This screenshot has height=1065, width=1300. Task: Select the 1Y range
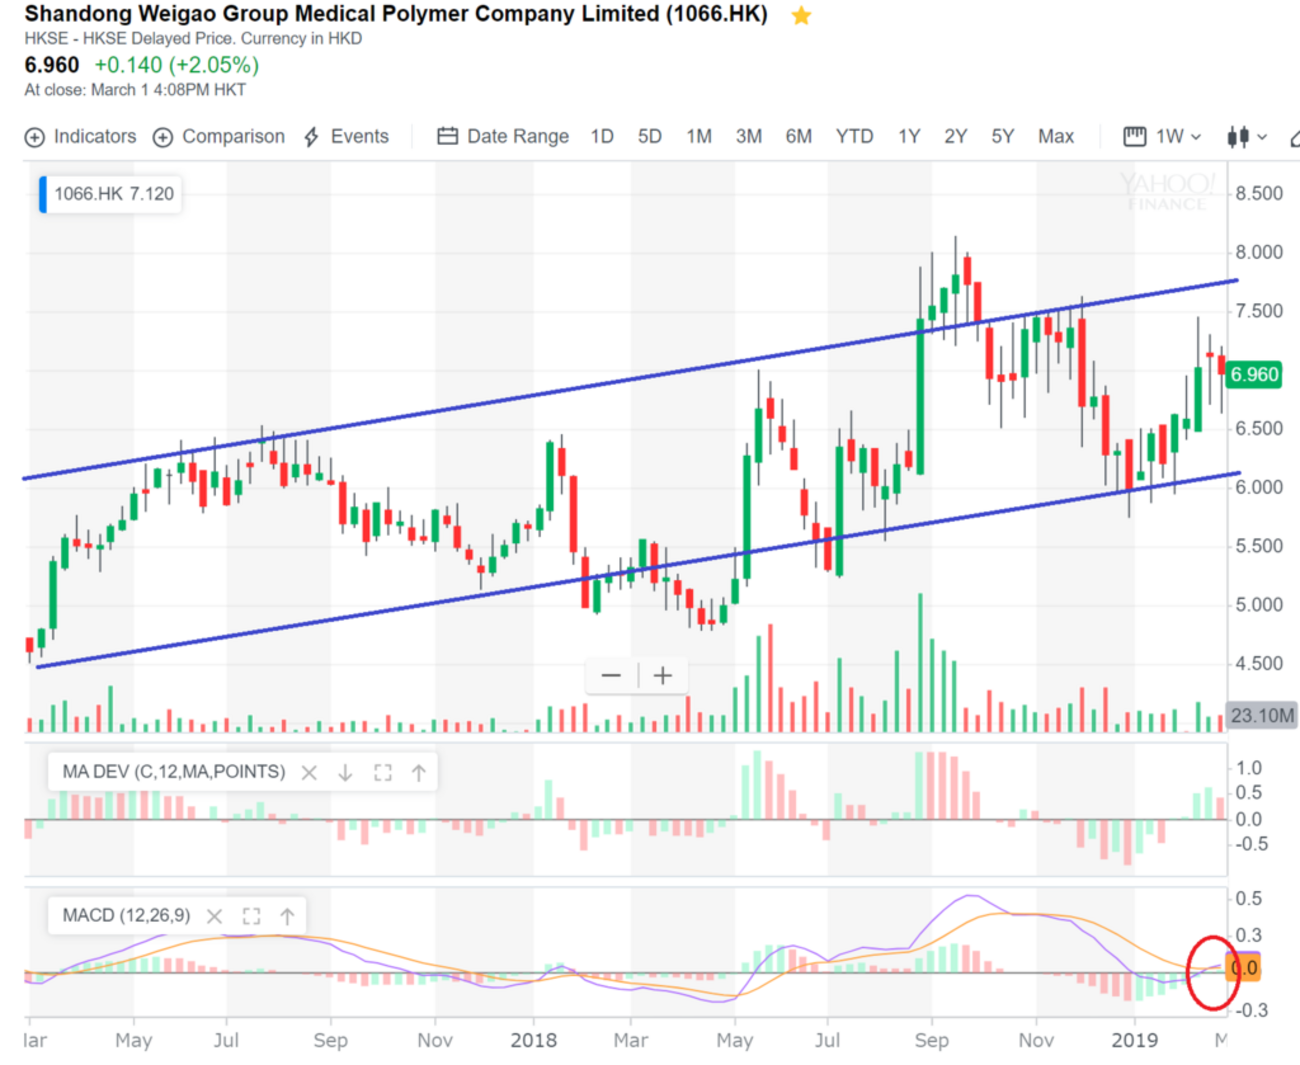[909, 136]
